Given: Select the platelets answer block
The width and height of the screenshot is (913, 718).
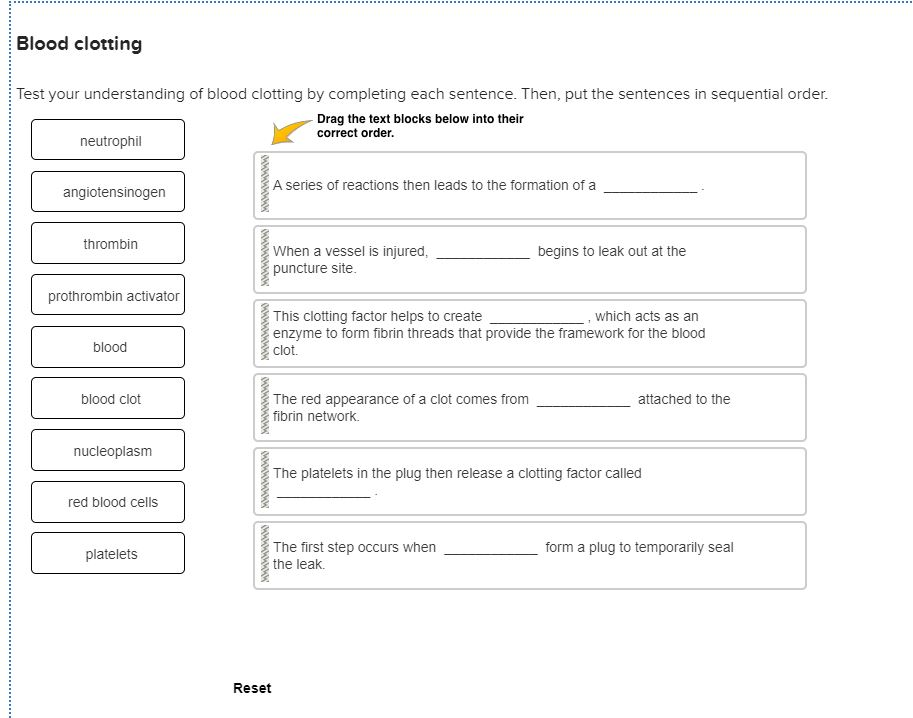Looking at the screenshot, I should pyautogui.click(x=108, y=553).
